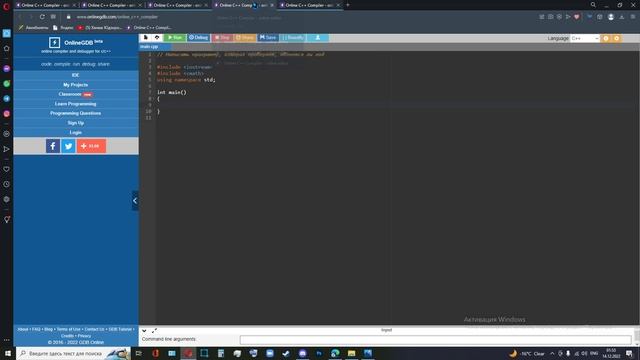
Task: Click empty line 9 in code editor
Action: coord(396,105)
